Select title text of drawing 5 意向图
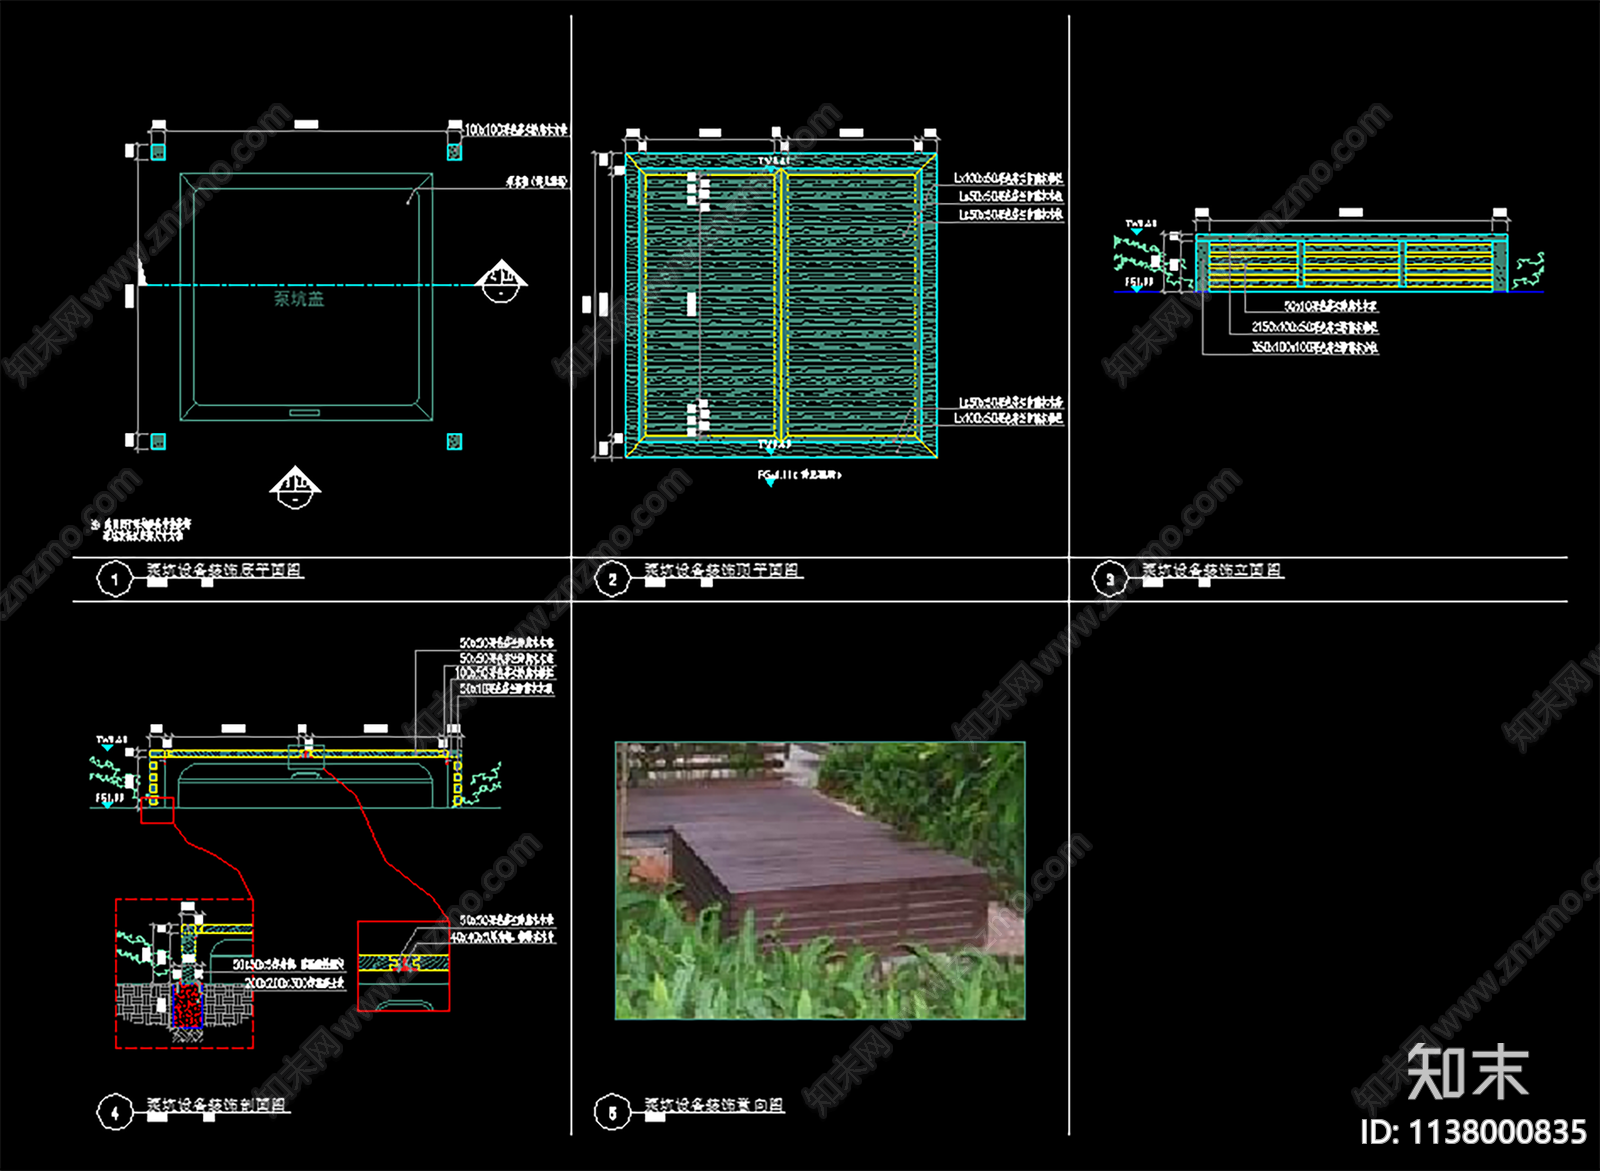Viewport: 1600px width, 1171px height. 714,1105
